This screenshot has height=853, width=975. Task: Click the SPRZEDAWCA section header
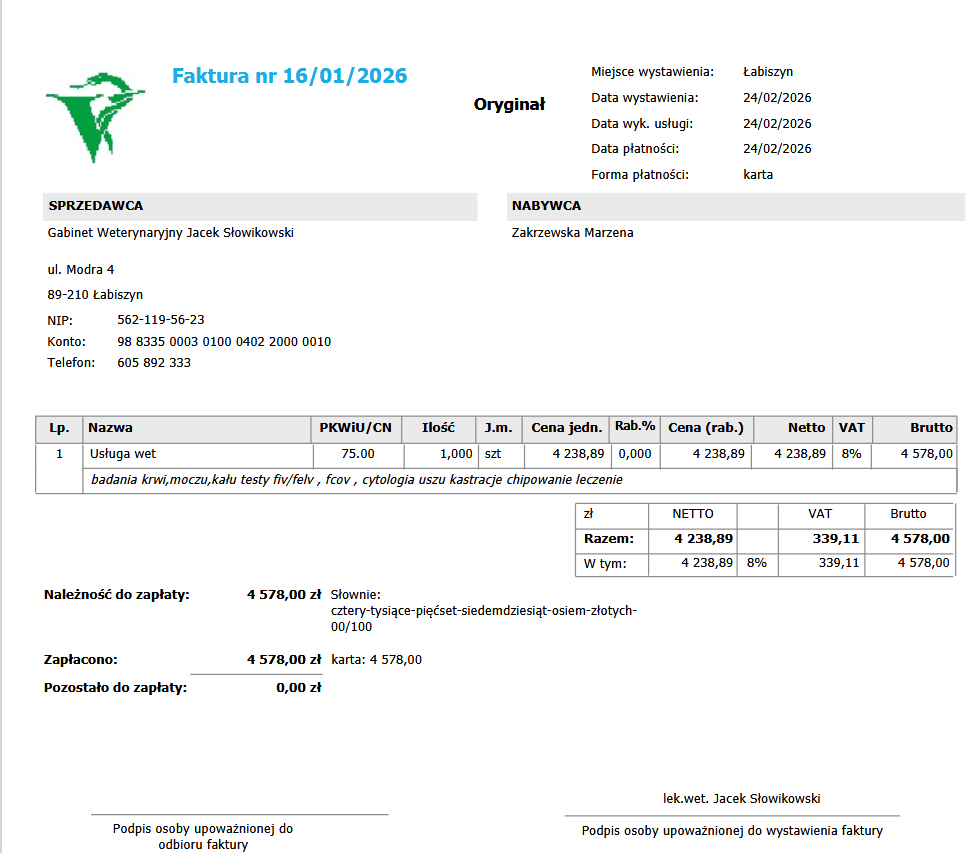click(x=260, y=206)
